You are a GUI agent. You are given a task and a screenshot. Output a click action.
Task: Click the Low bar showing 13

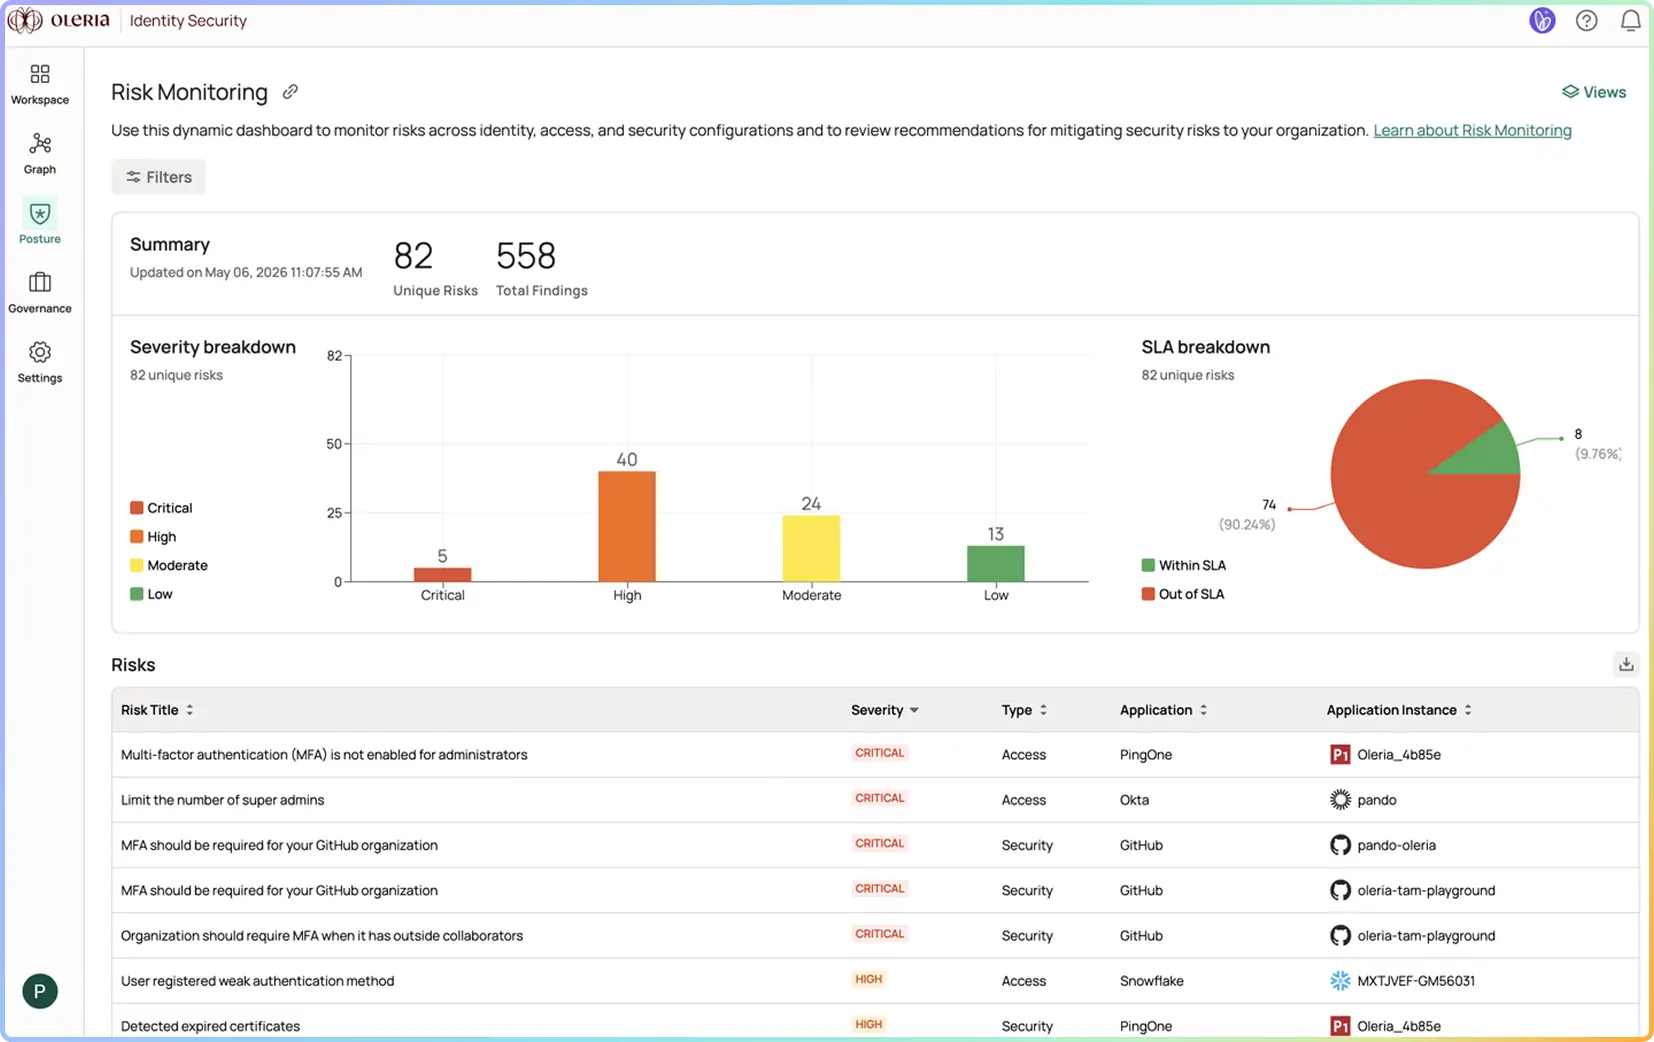pos(996,563)
